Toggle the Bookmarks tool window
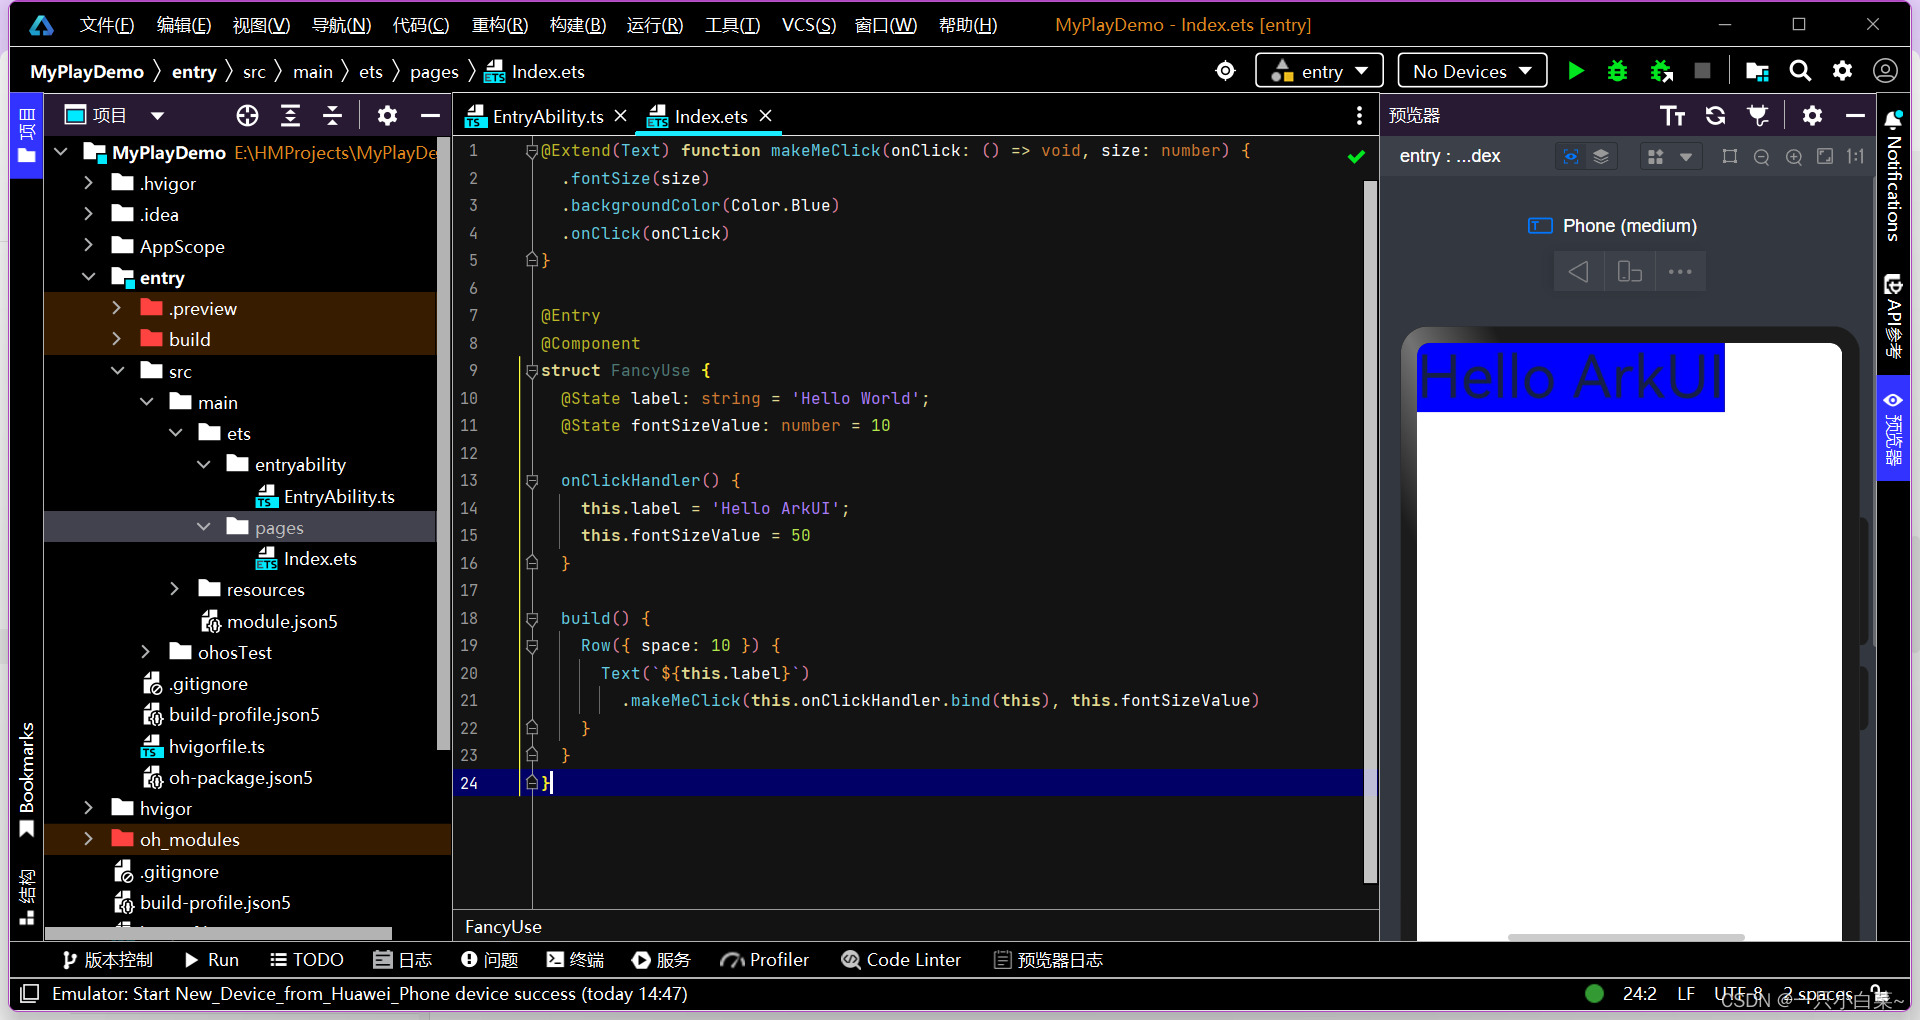Image resolution: width=1920 pixels, height=1020 pixels. 26,780
